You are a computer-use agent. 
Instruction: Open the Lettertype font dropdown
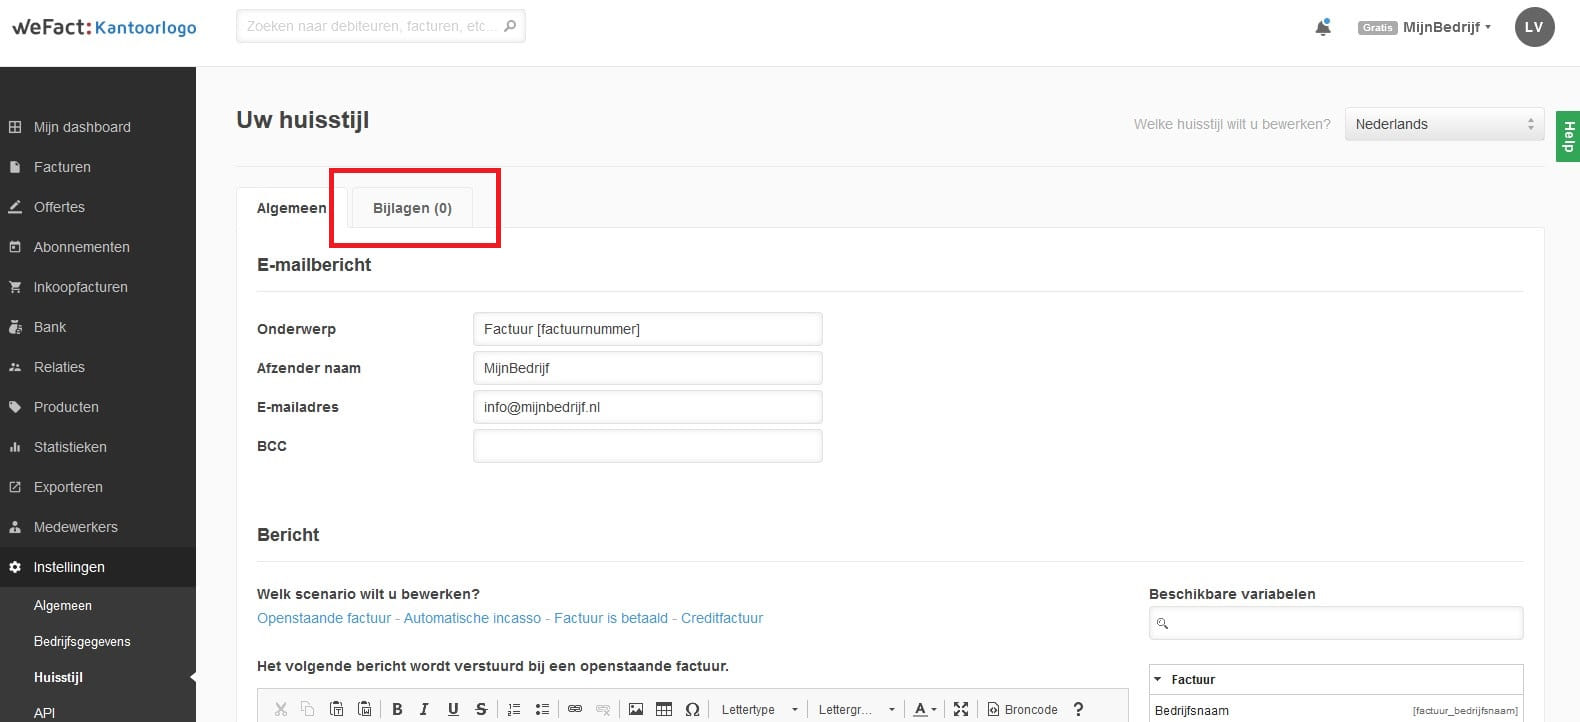(x=759, y=709)
